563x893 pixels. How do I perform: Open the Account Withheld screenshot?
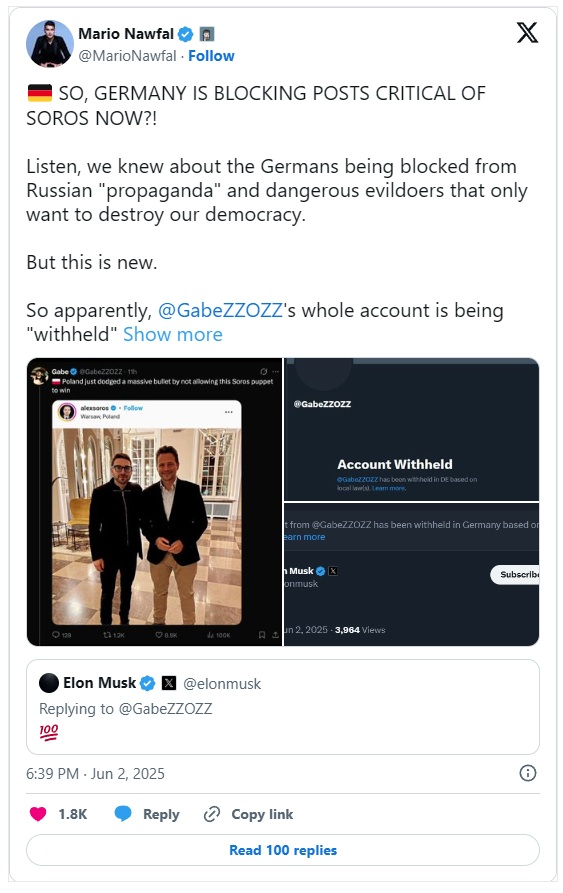point(412,429)
